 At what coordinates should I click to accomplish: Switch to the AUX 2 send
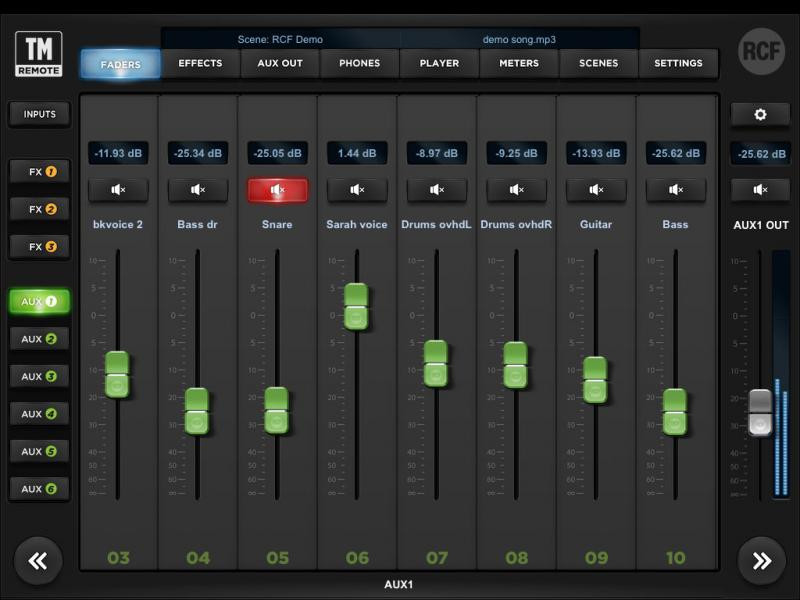(x=38, y=339)
